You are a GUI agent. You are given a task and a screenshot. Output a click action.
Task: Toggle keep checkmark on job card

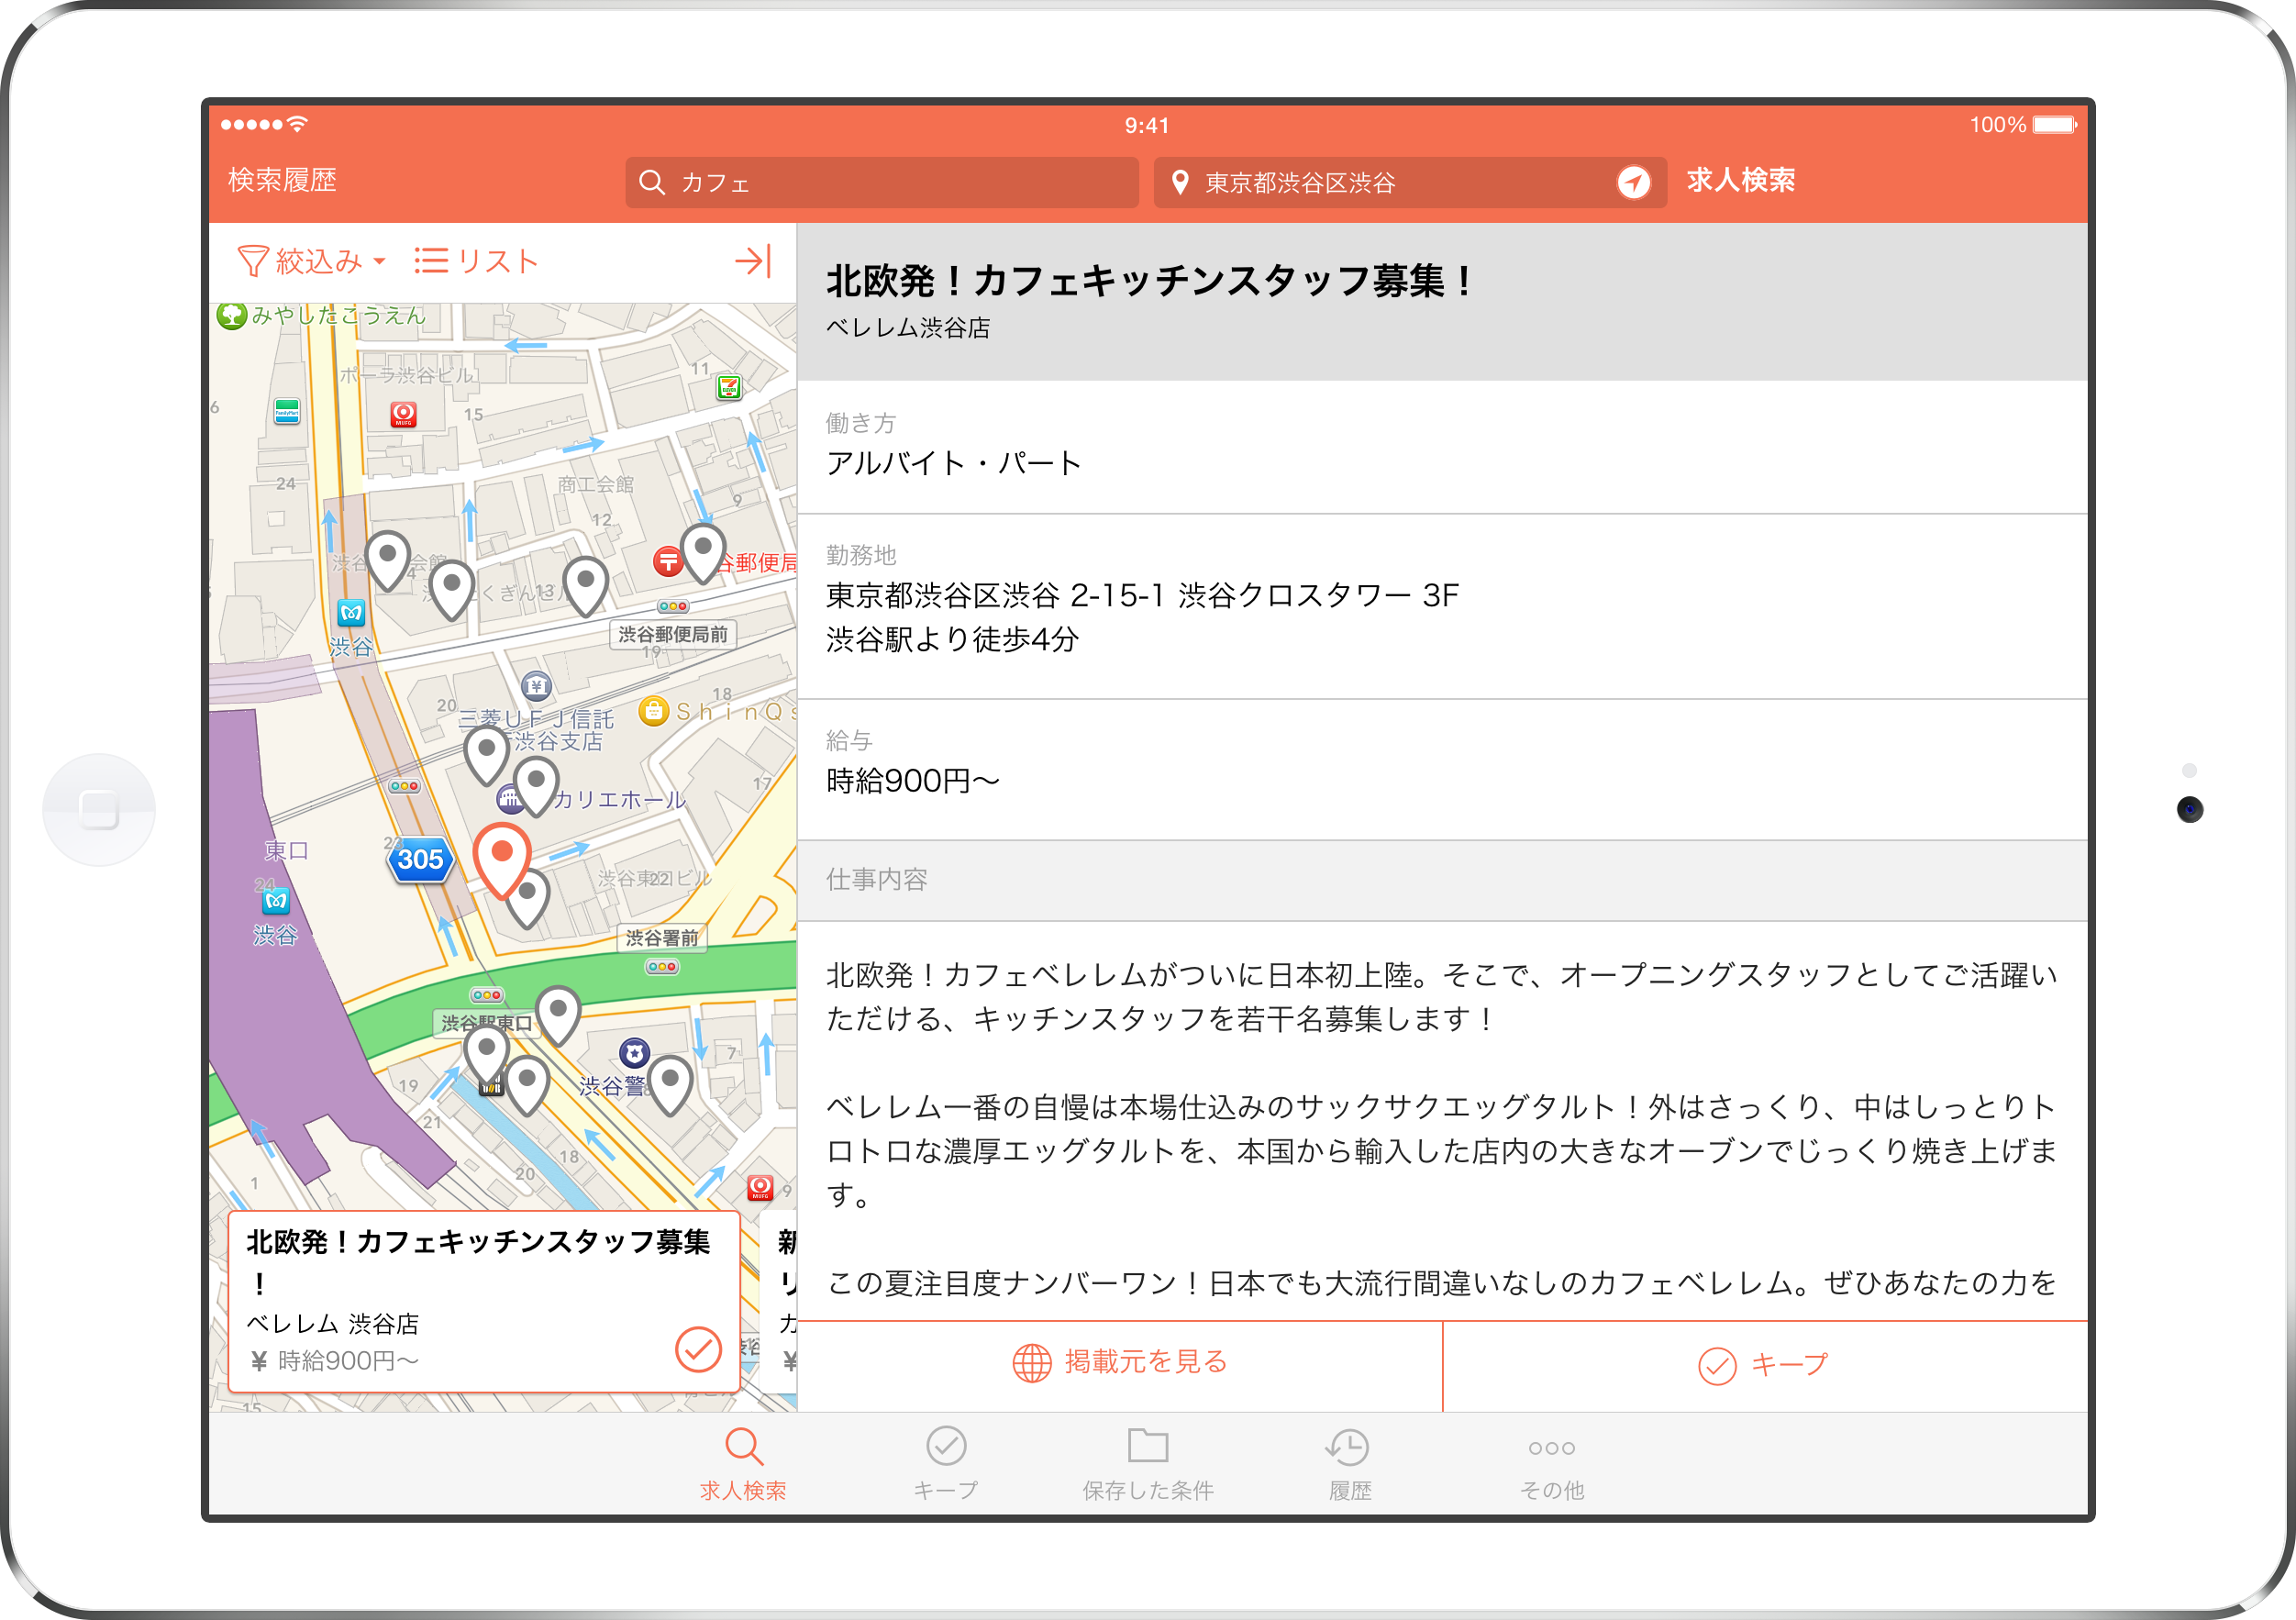697,1349
